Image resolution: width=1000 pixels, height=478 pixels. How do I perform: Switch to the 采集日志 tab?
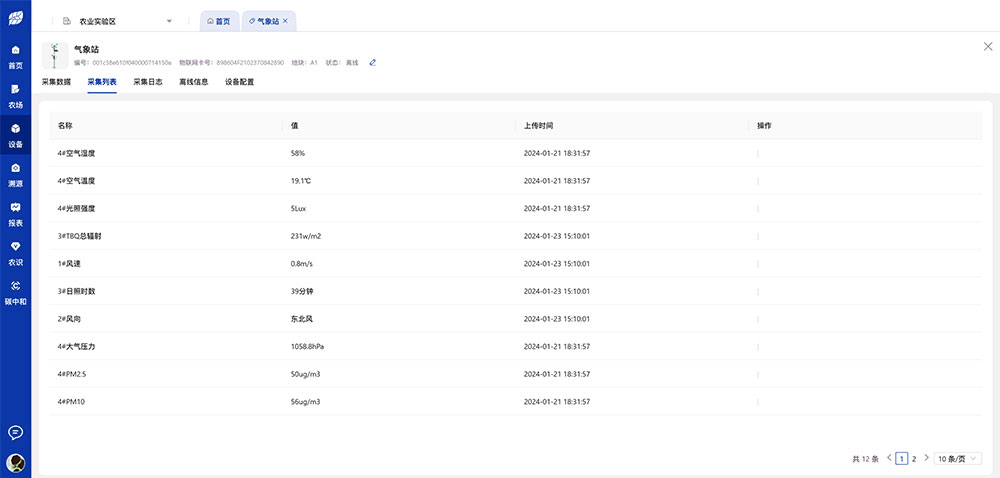148,82
